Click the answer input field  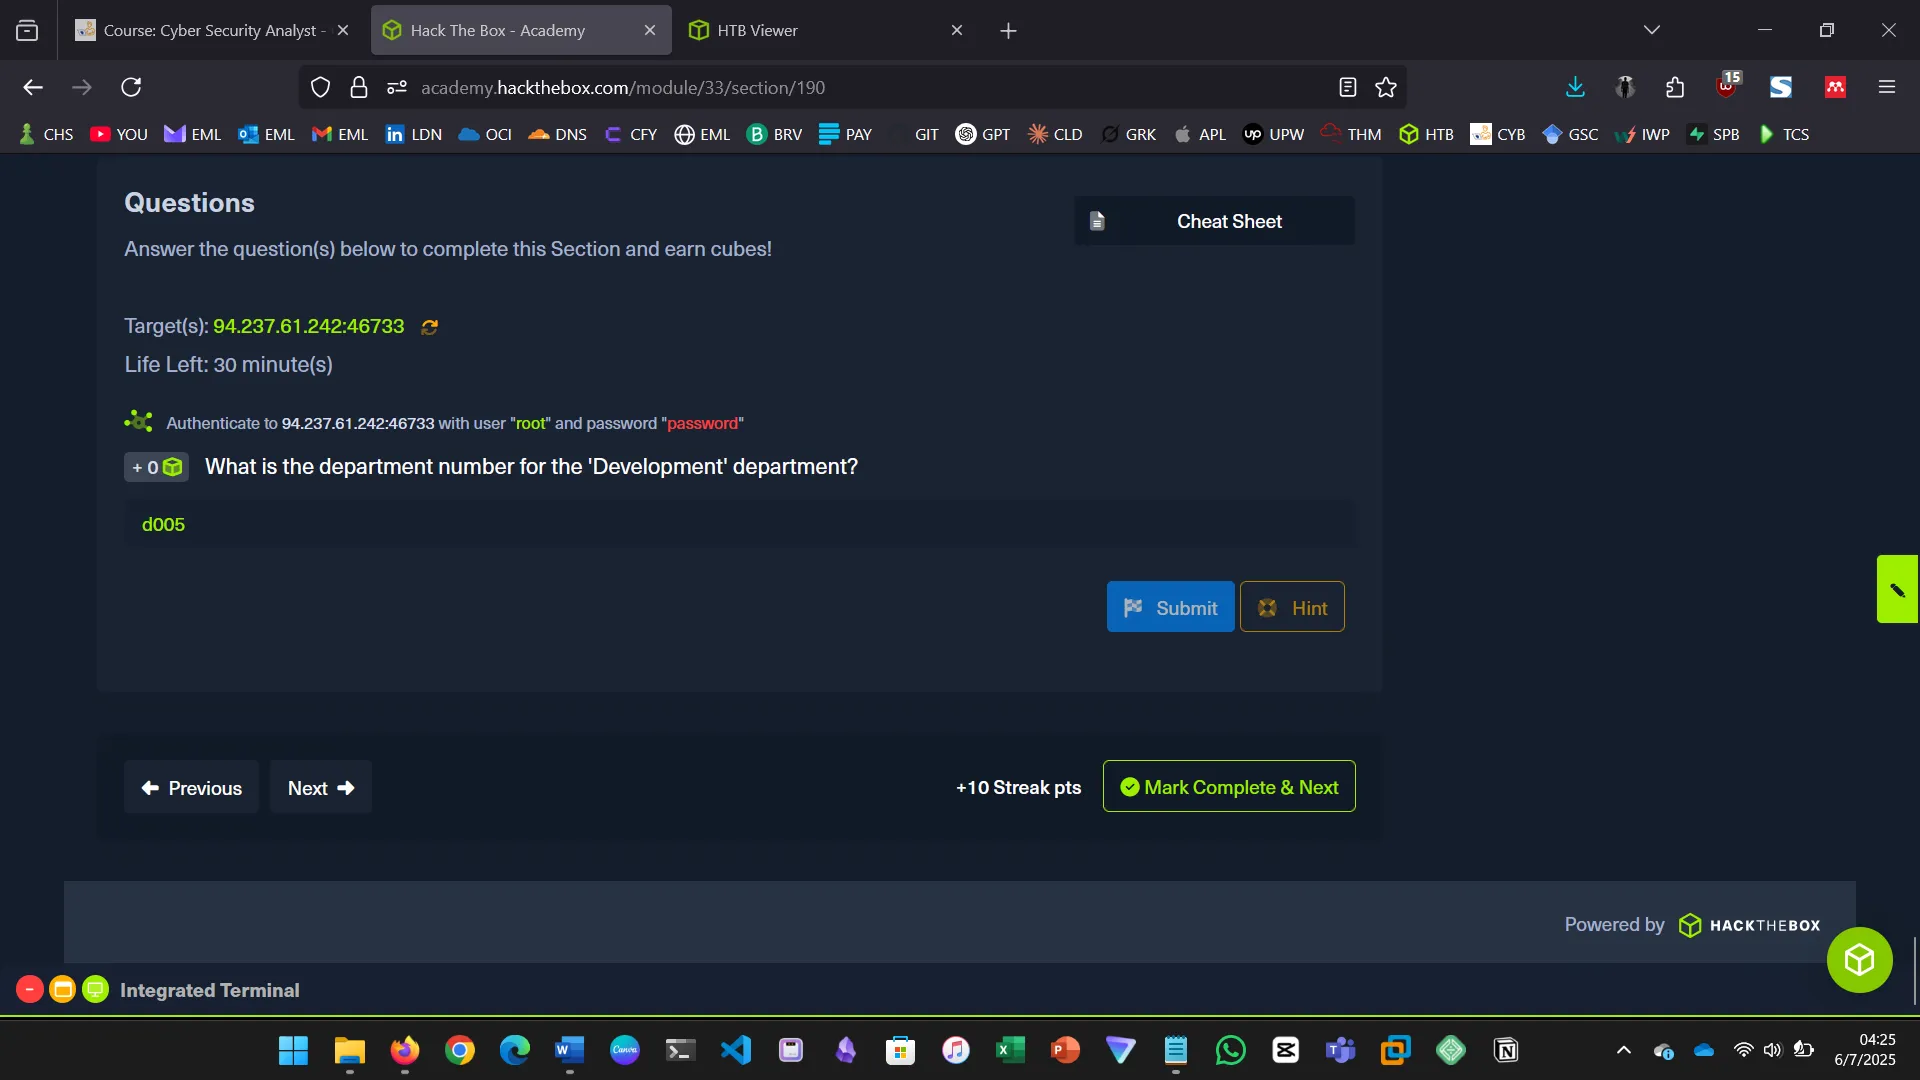click(x=740, y=525)
